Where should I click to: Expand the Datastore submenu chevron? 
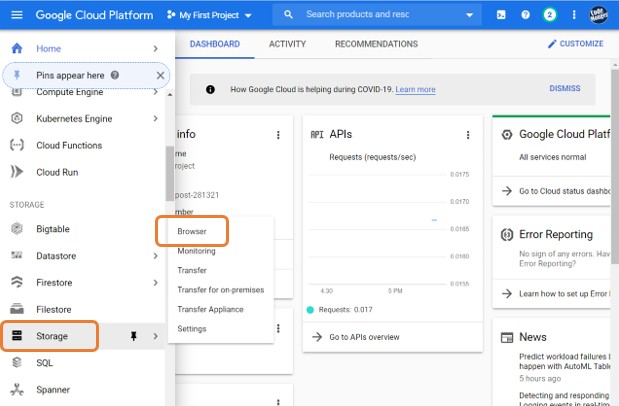pyautogui.click(x=156, y=256)
